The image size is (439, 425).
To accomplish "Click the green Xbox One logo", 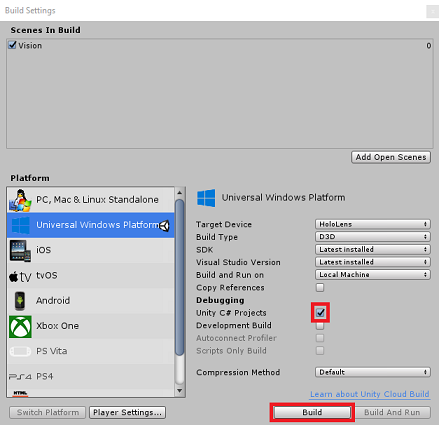I will 20,327.
